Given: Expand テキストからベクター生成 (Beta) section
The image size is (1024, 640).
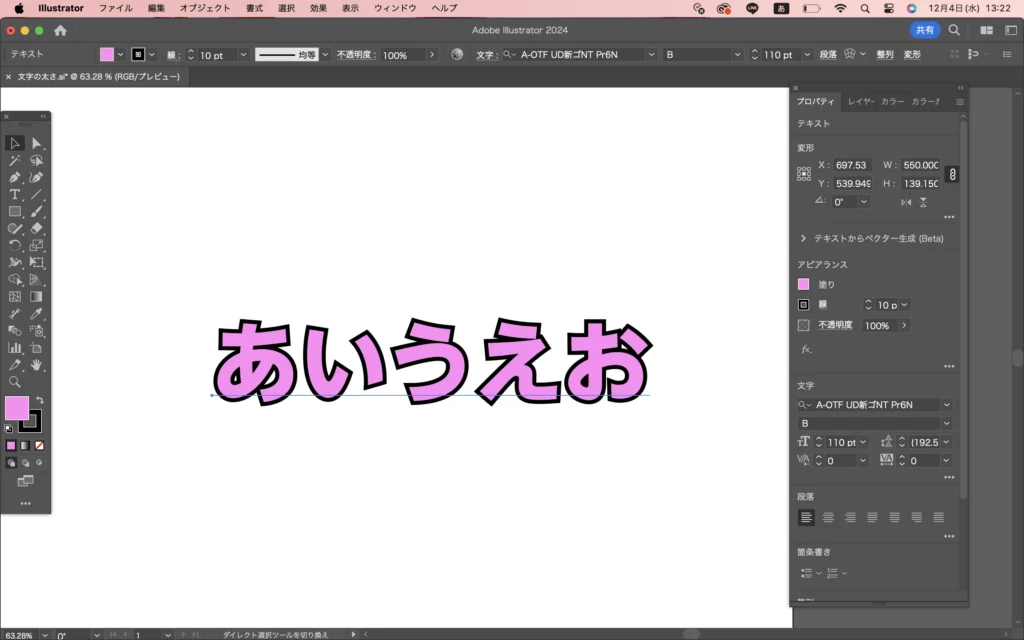Looking at the screenshot, I should [804, 239].
